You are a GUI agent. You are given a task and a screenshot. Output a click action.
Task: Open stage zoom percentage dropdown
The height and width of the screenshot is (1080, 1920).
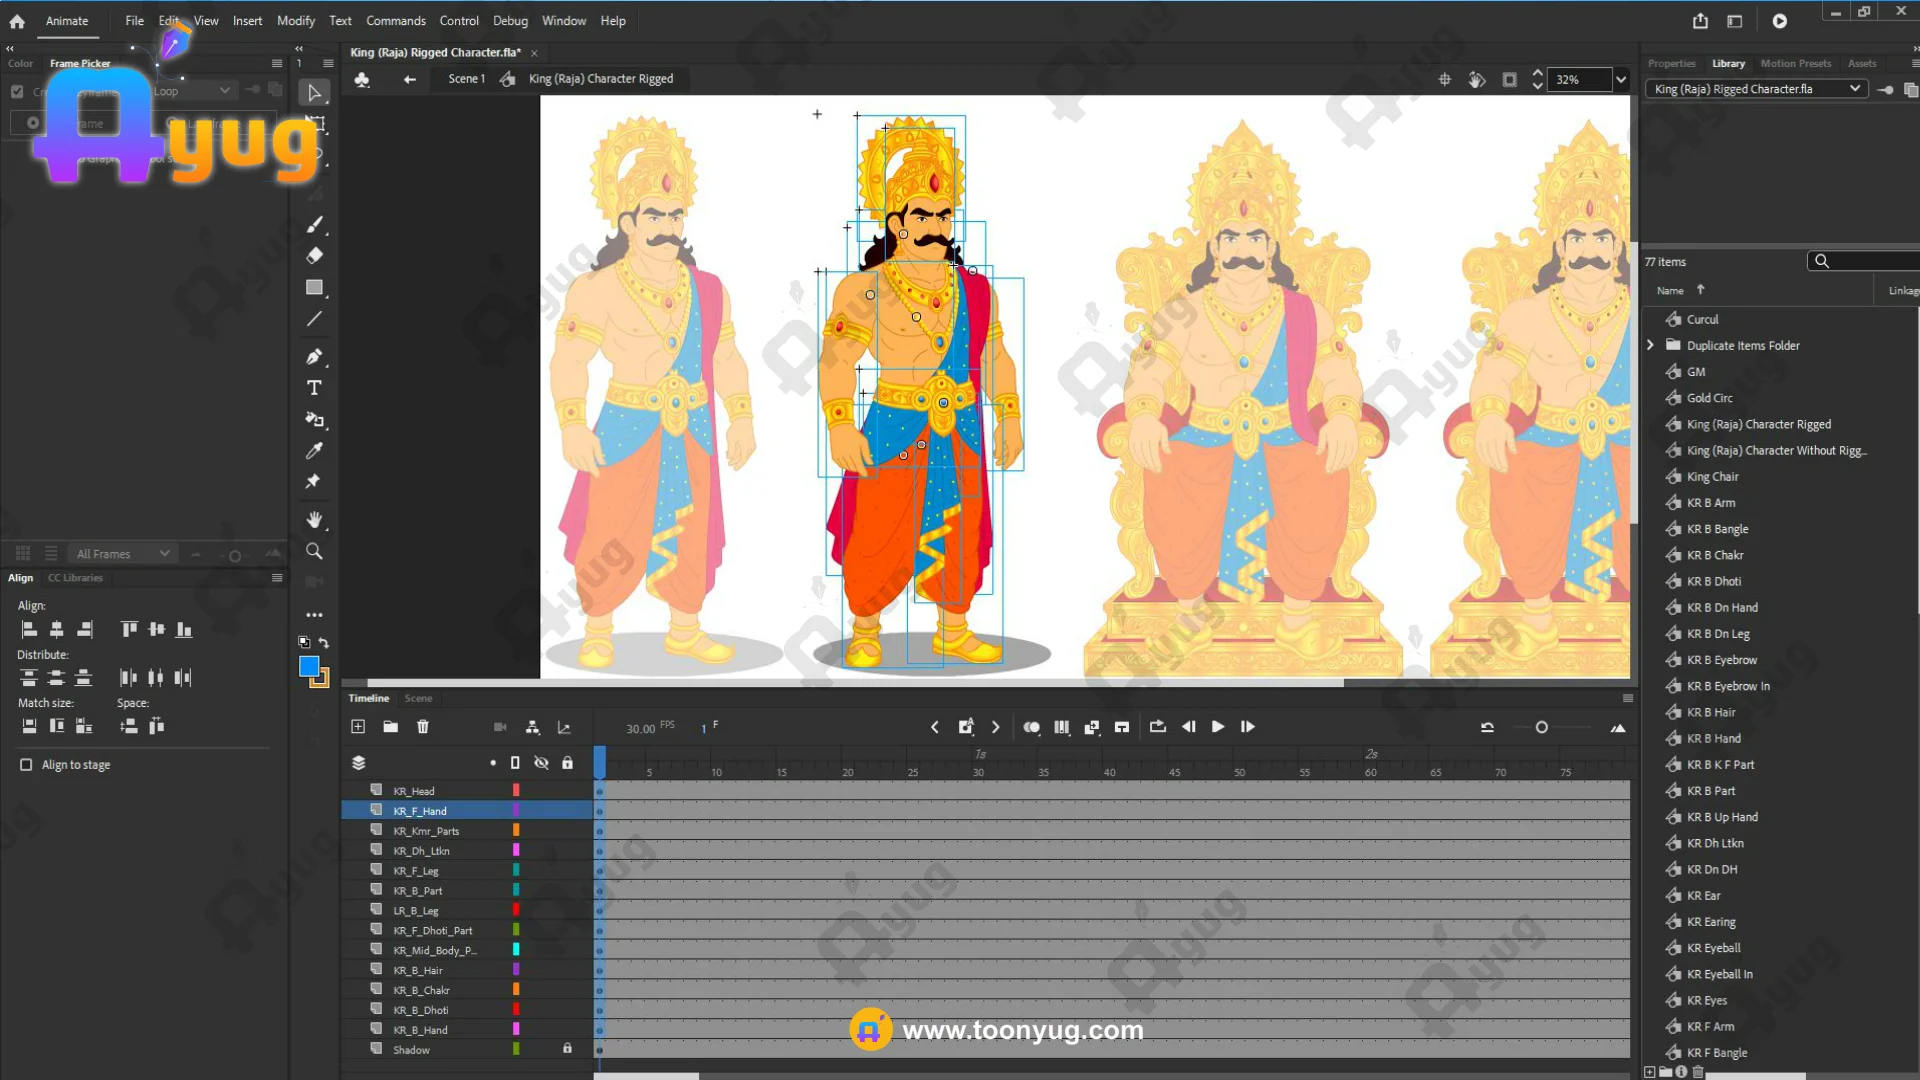pos(1621,80)
